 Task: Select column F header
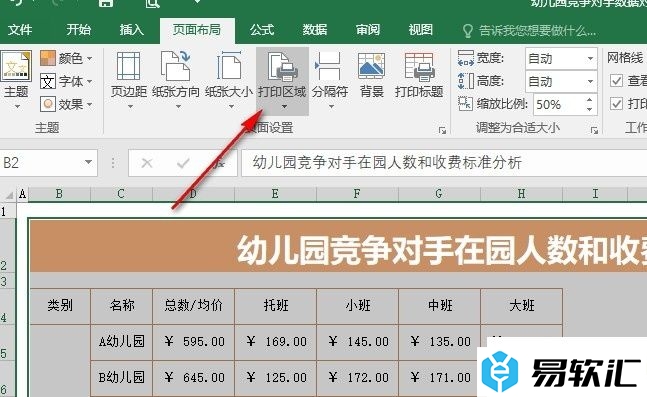pos(357,194)
